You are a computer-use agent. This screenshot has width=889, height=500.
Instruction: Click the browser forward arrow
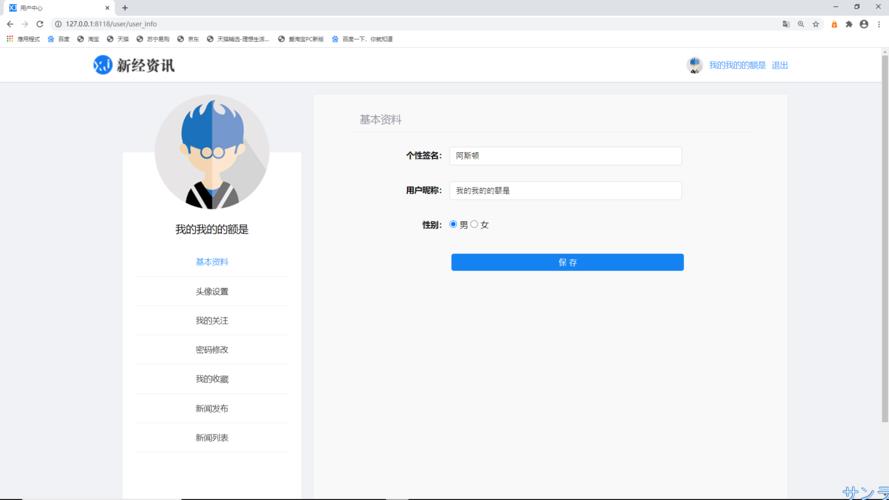[24, 24]
